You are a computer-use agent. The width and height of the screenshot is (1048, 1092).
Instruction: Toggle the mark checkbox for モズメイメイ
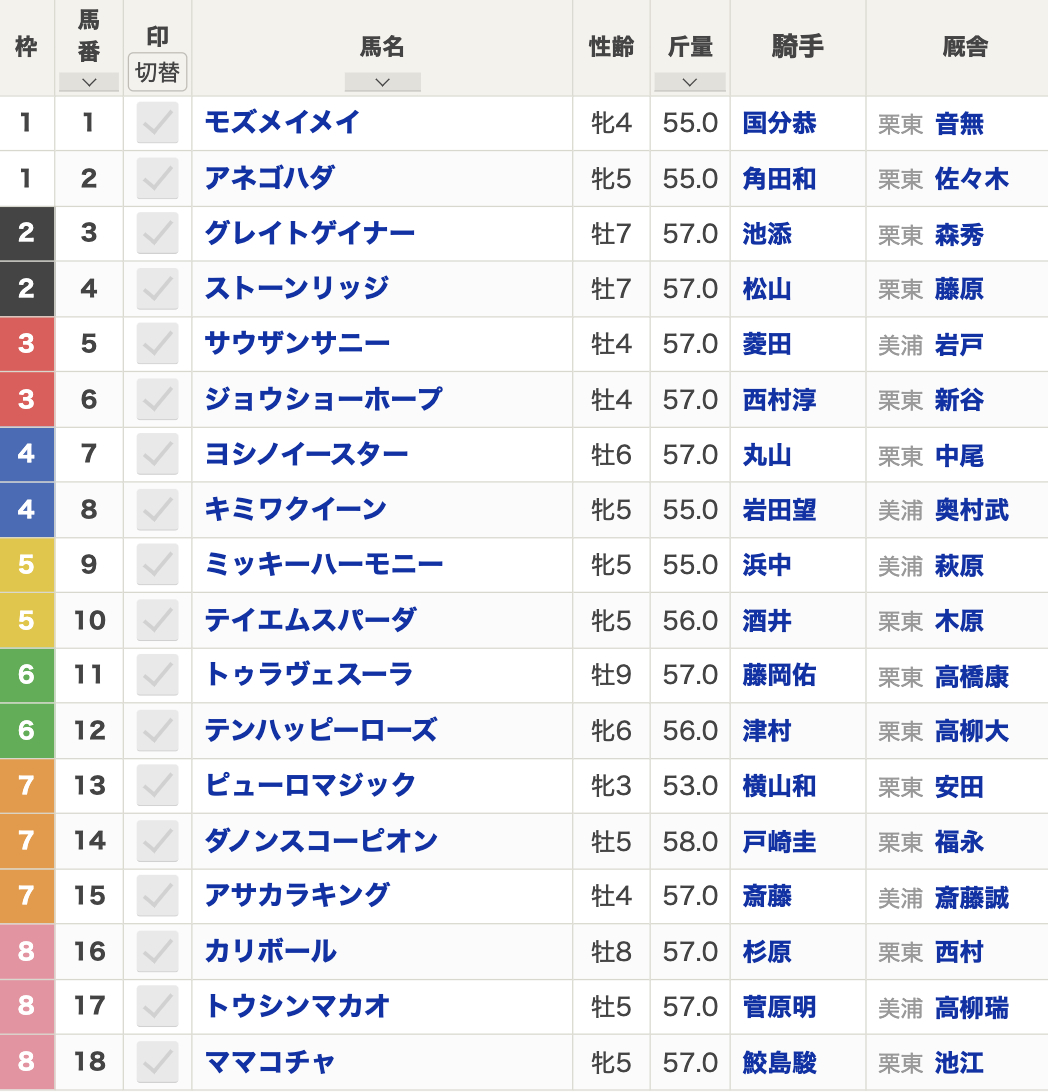[x=157, y=123]
